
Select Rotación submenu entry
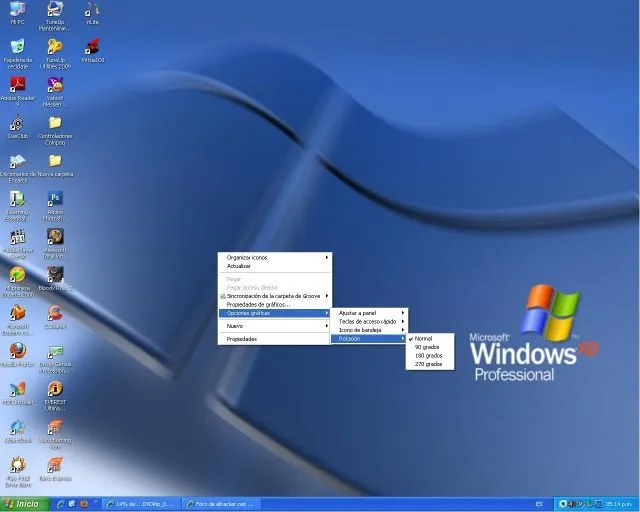click(x=369, y=338)
